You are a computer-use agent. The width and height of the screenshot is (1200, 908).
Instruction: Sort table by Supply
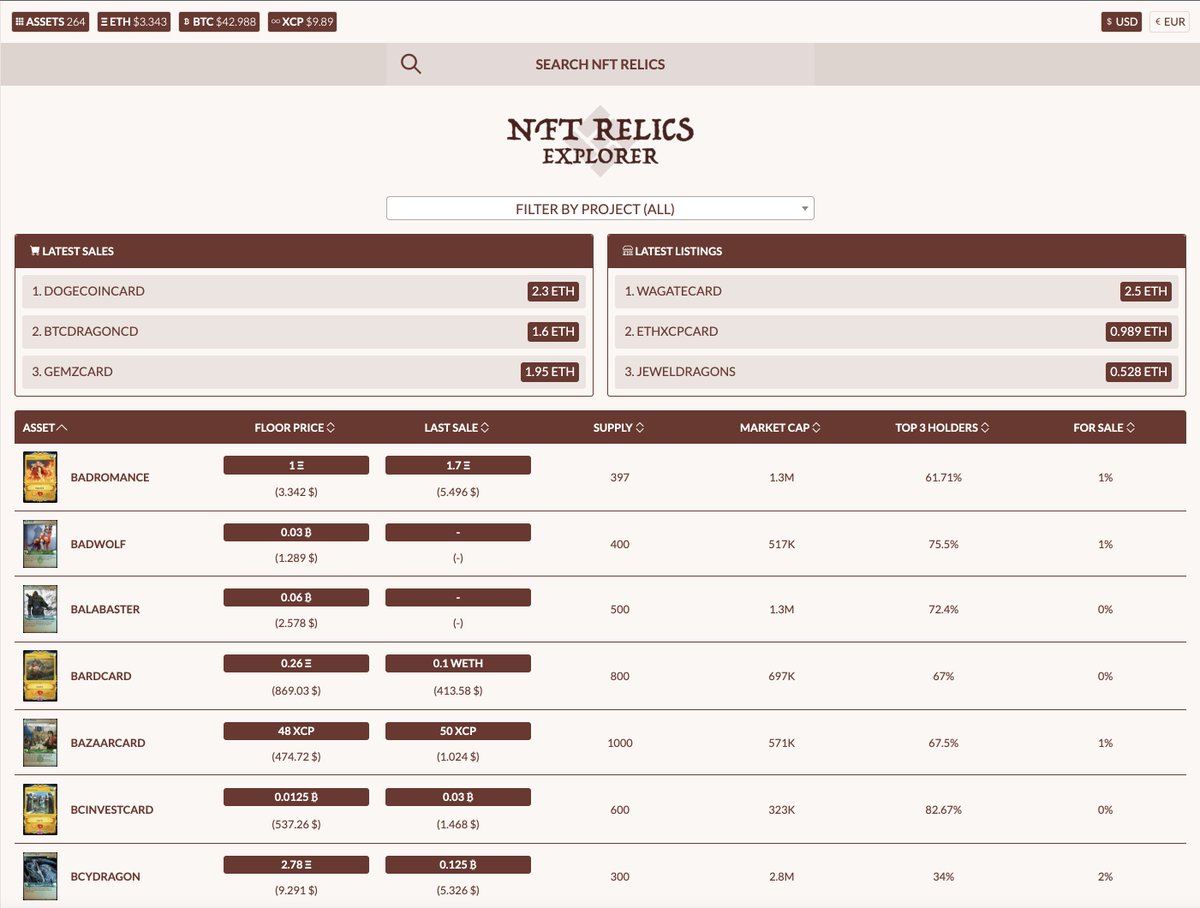[619, 427]
